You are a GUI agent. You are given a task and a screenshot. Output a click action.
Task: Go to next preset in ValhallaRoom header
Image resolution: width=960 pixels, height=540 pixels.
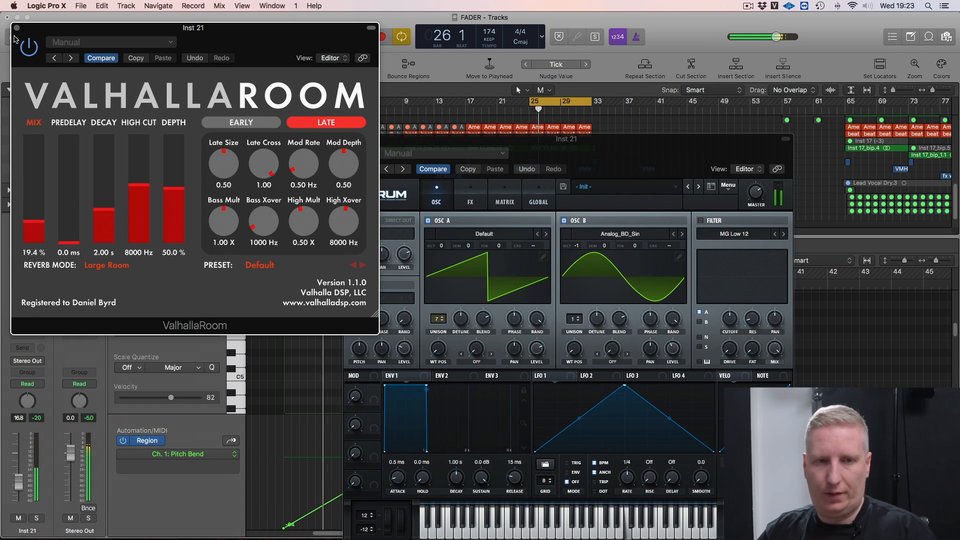coord(70,58)
